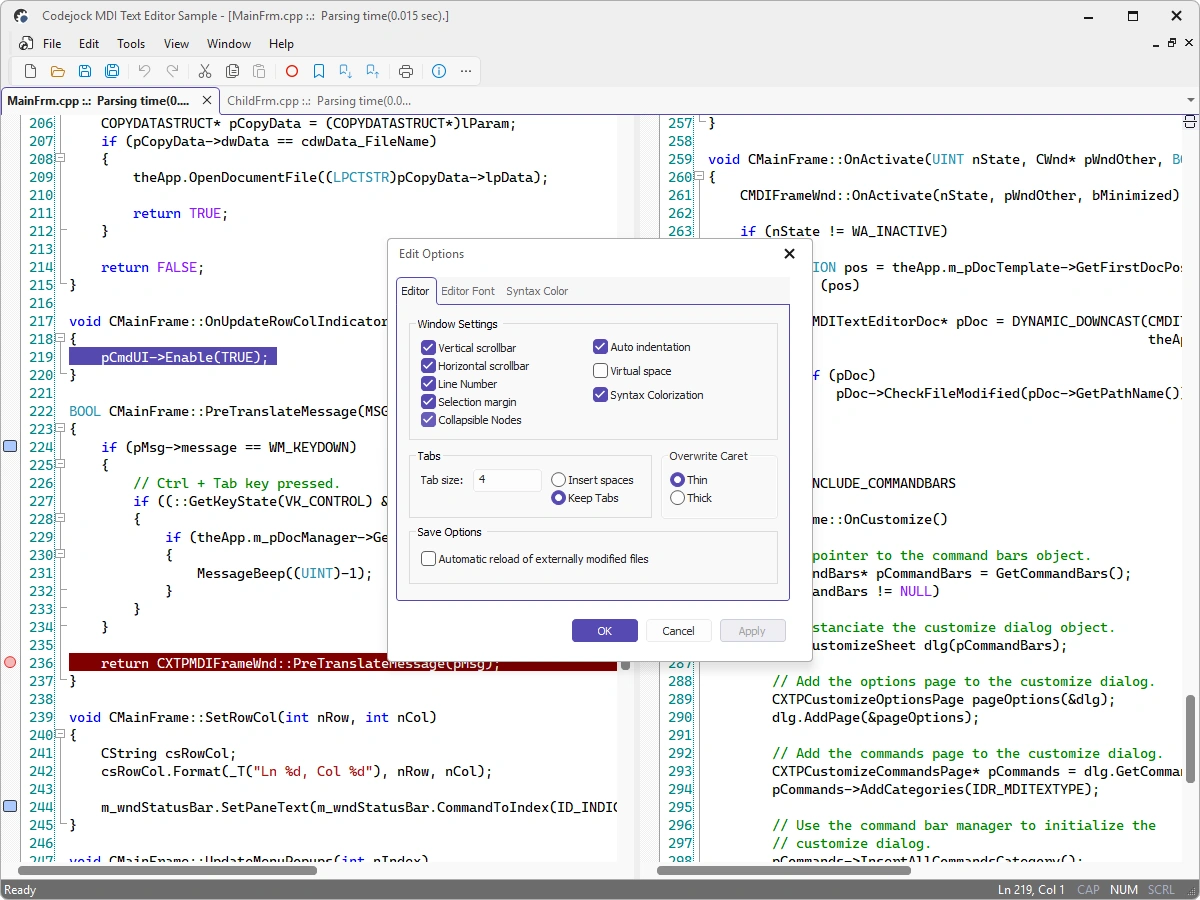
Task: Close the MainFrm.cpp tab
Action: (x=208, y=100)
